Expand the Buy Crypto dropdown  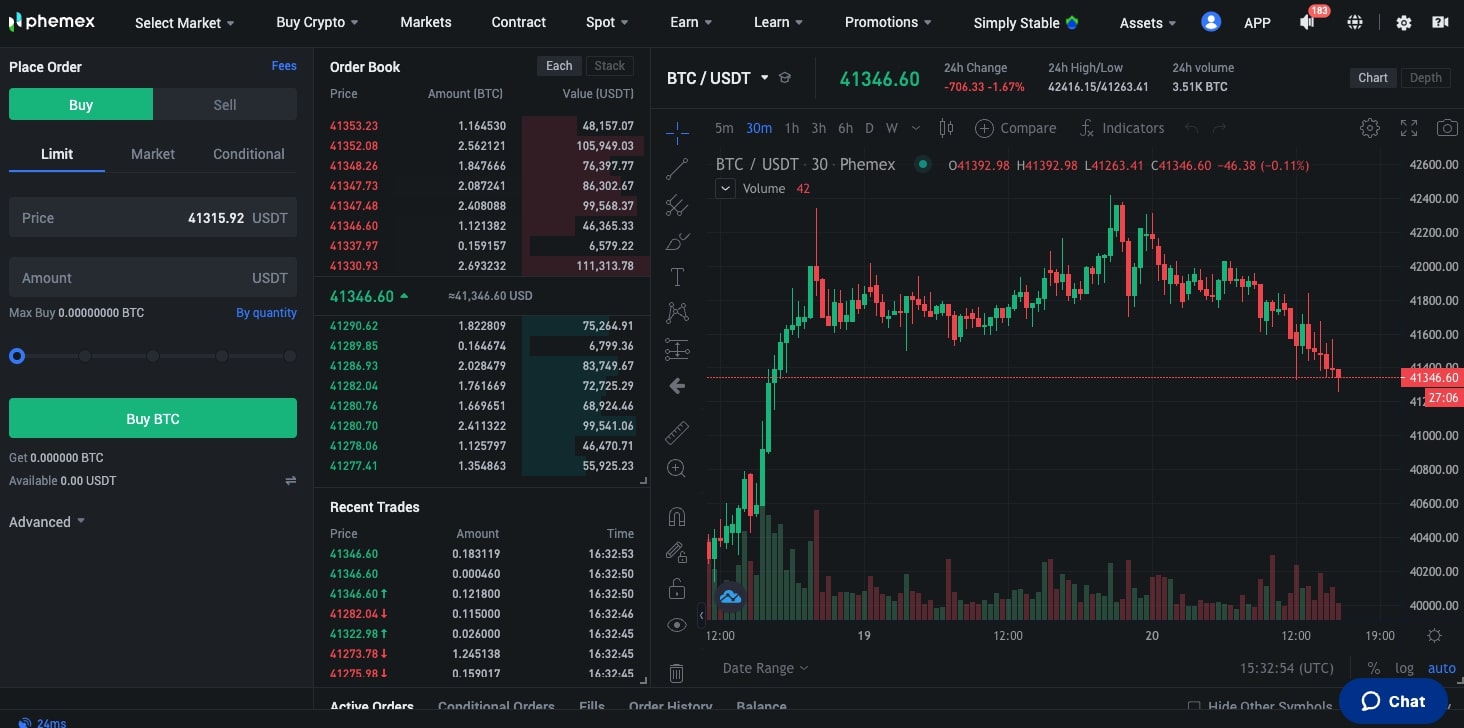(x=317, y=22)
